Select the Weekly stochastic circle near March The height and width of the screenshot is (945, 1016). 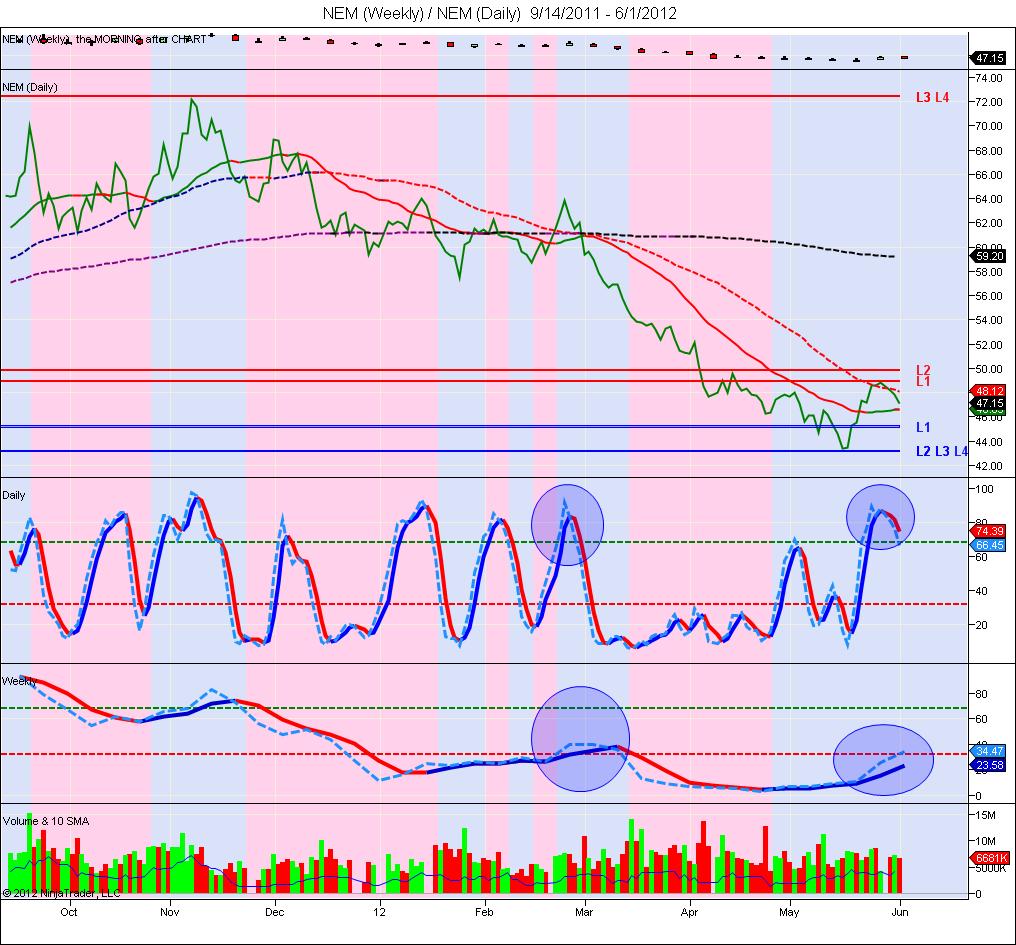581,739
